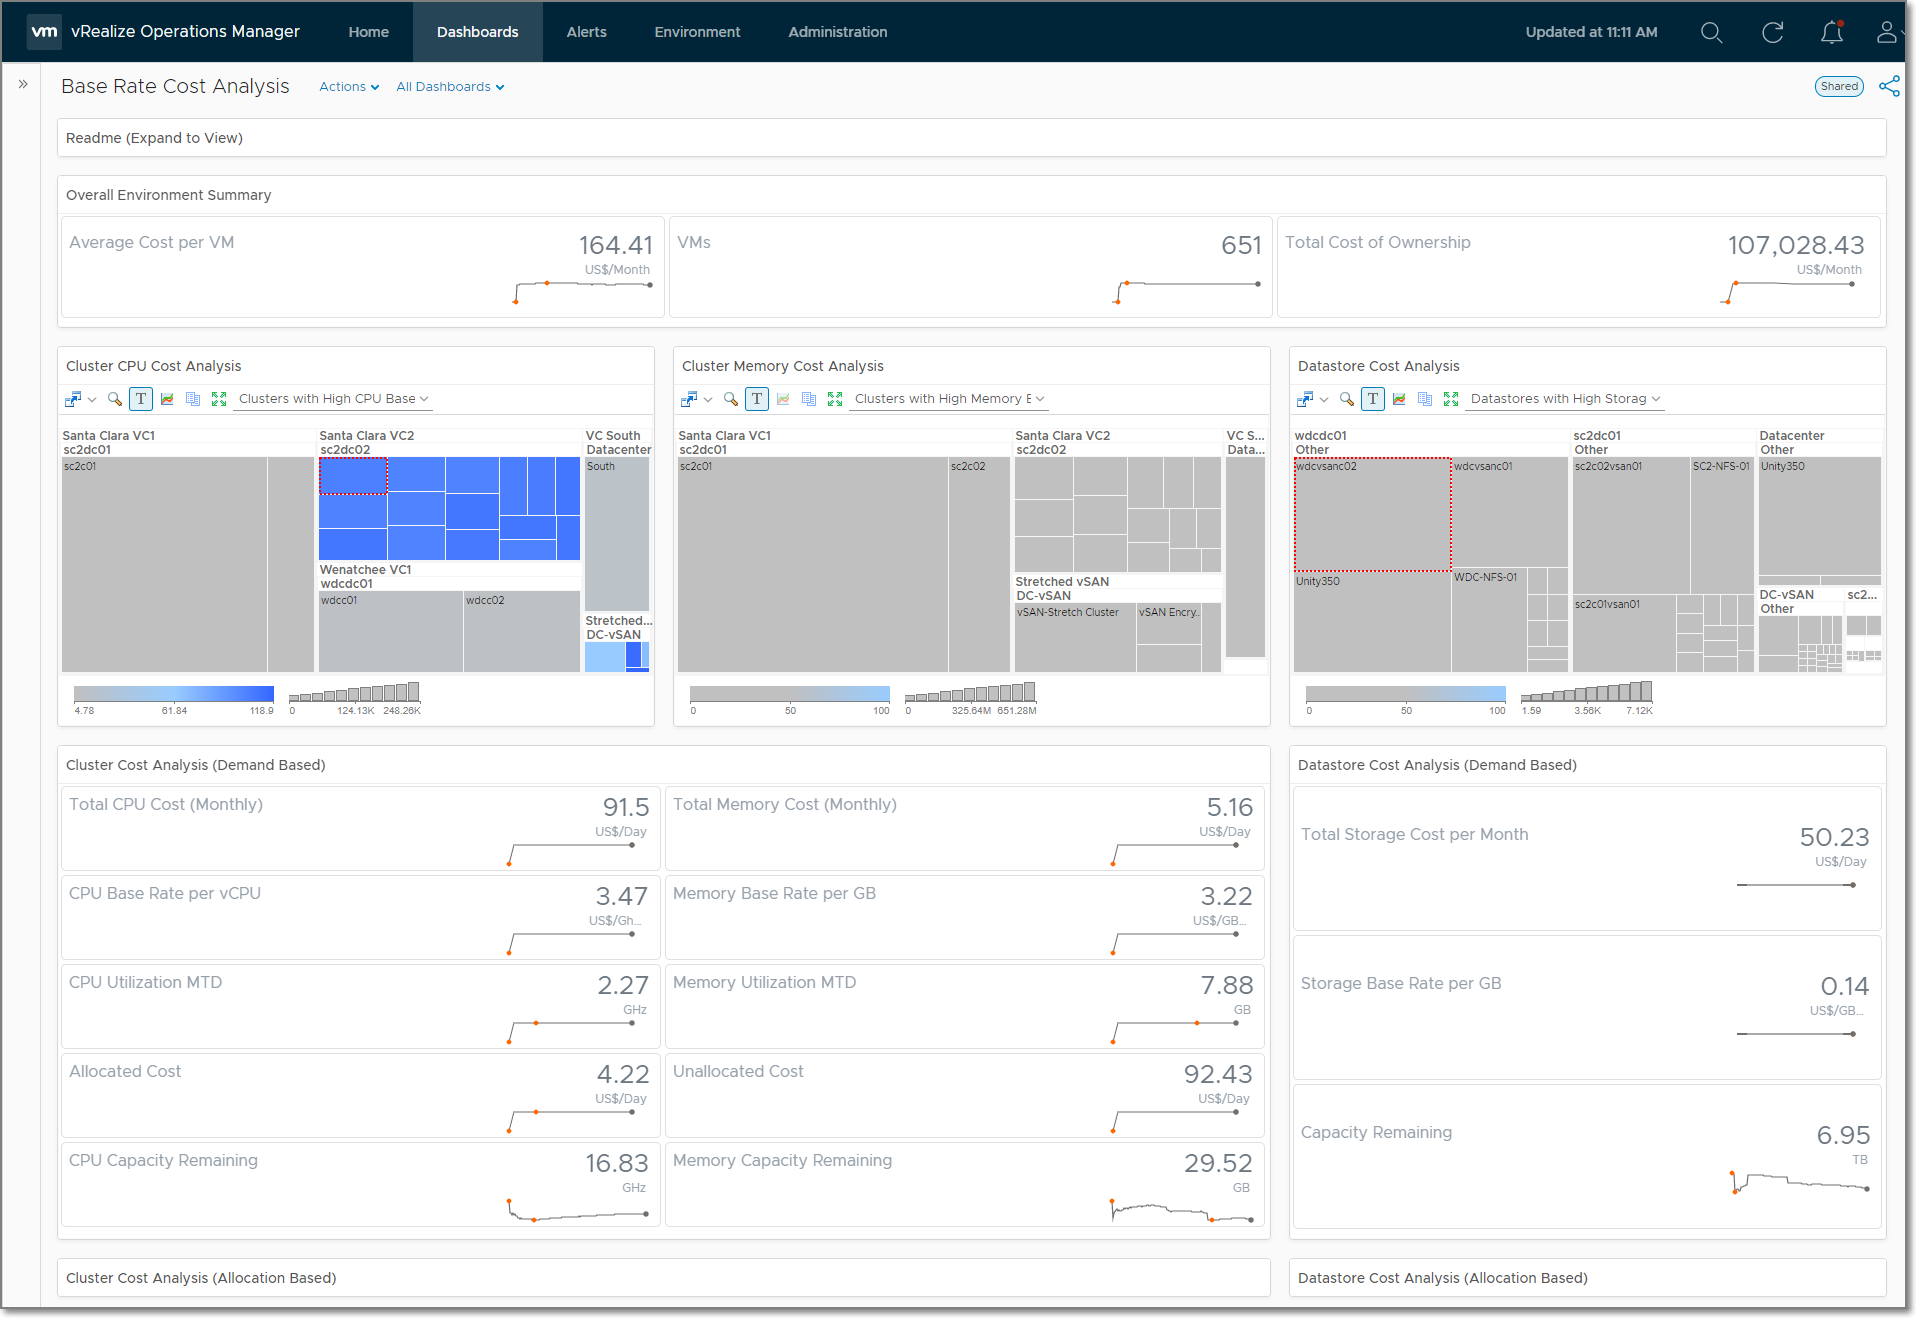Click the Updated at 11:11 AM text
1916x1318 pixels.
click(x=1591, y=32)
